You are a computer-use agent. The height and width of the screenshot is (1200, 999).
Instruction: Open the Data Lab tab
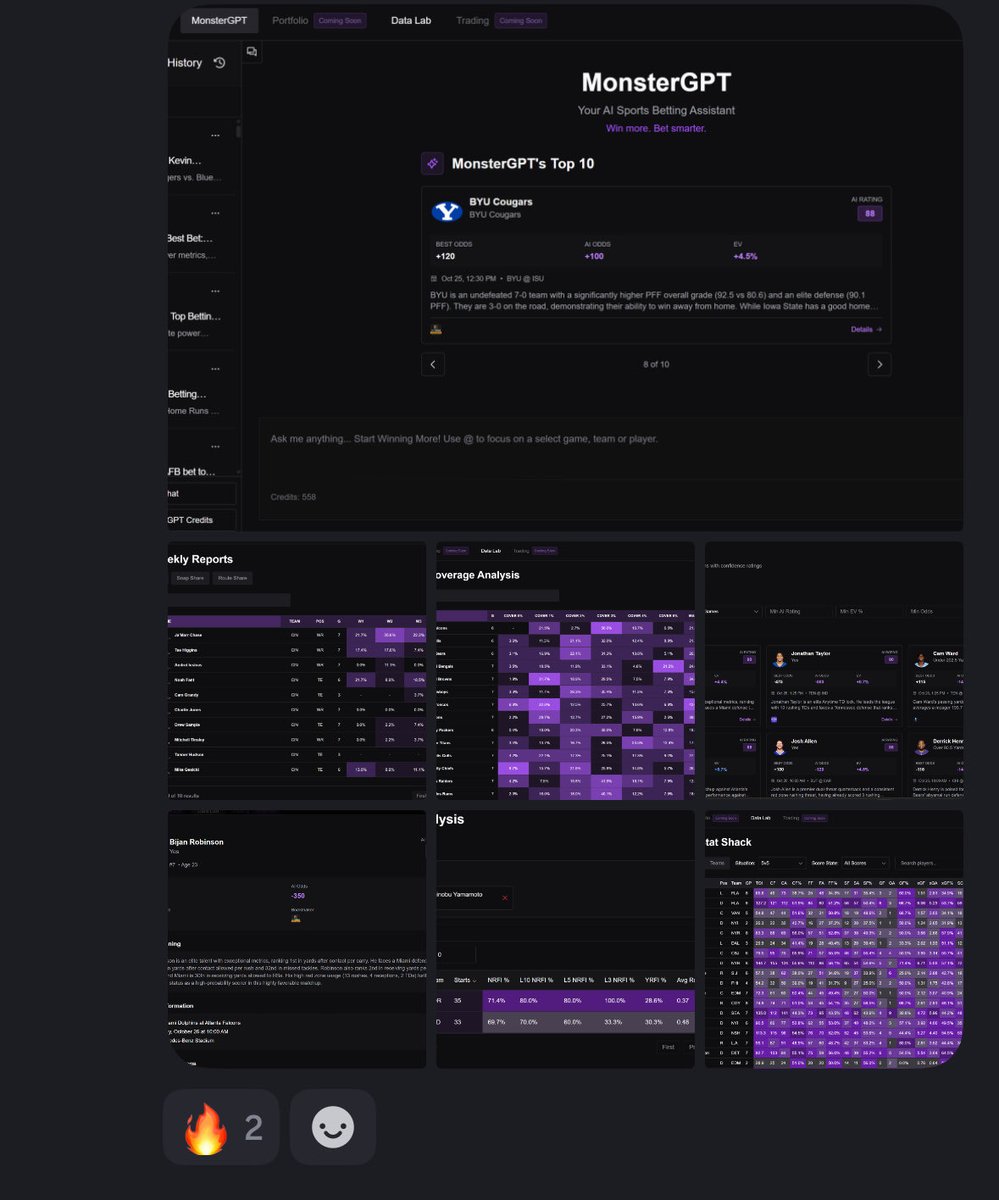click(x=409, y=20)
